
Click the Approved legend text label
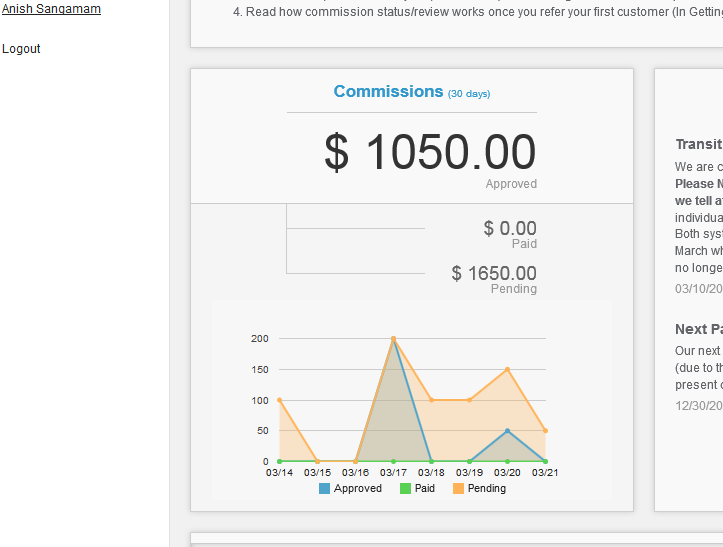pos(358,489)
